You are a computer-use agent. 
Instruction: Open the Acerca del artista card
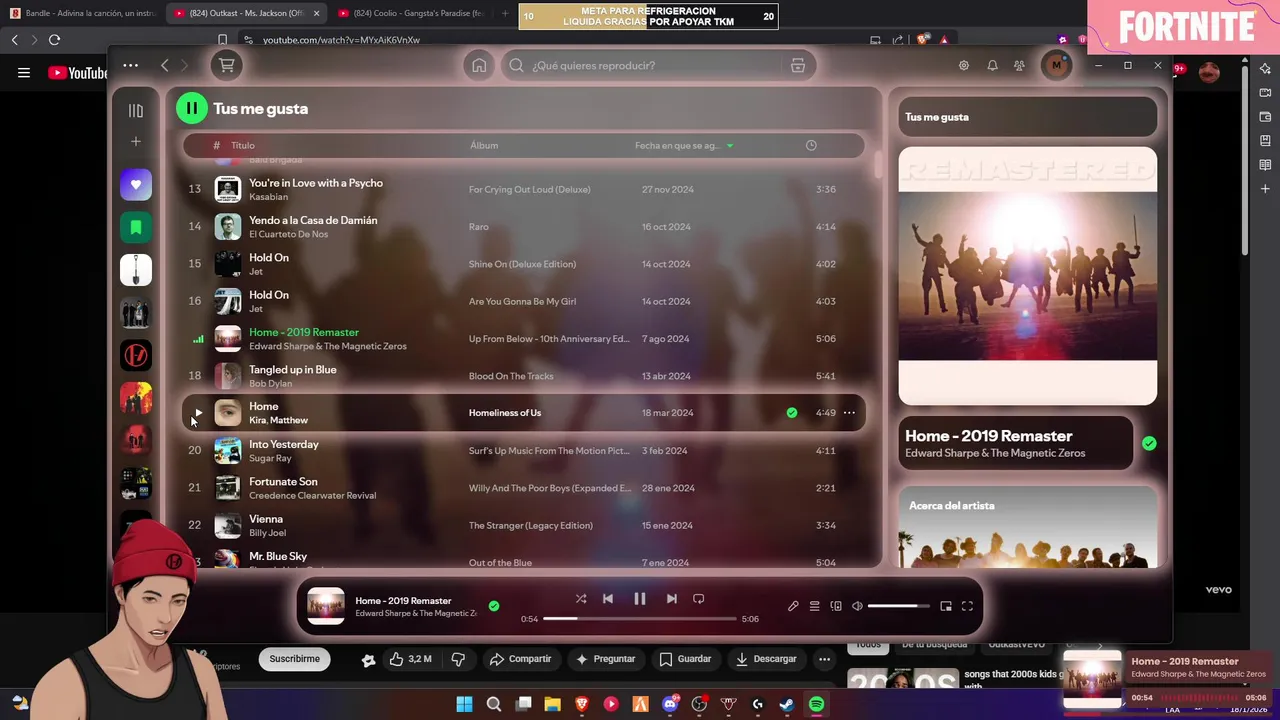(x=1028, y=527)
